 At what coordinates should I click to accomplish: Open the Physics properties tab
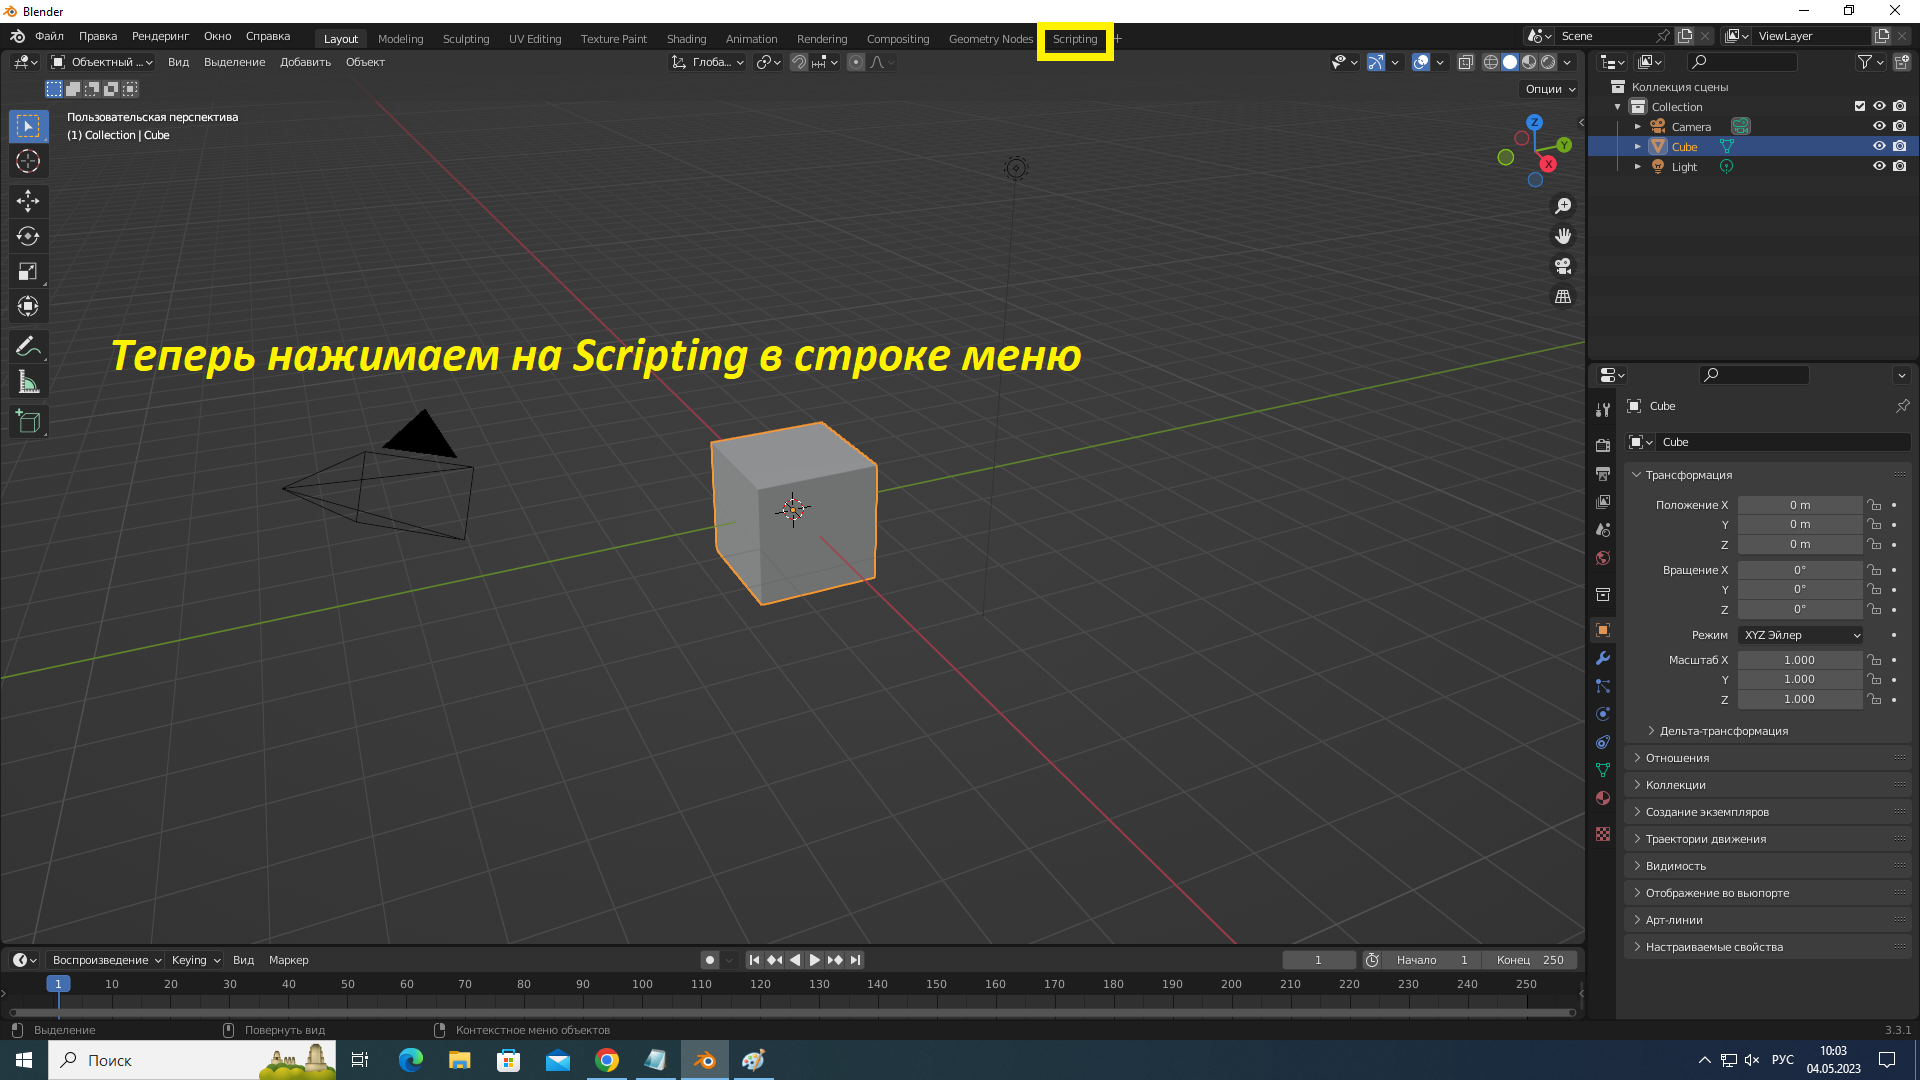click(1603, 714)
